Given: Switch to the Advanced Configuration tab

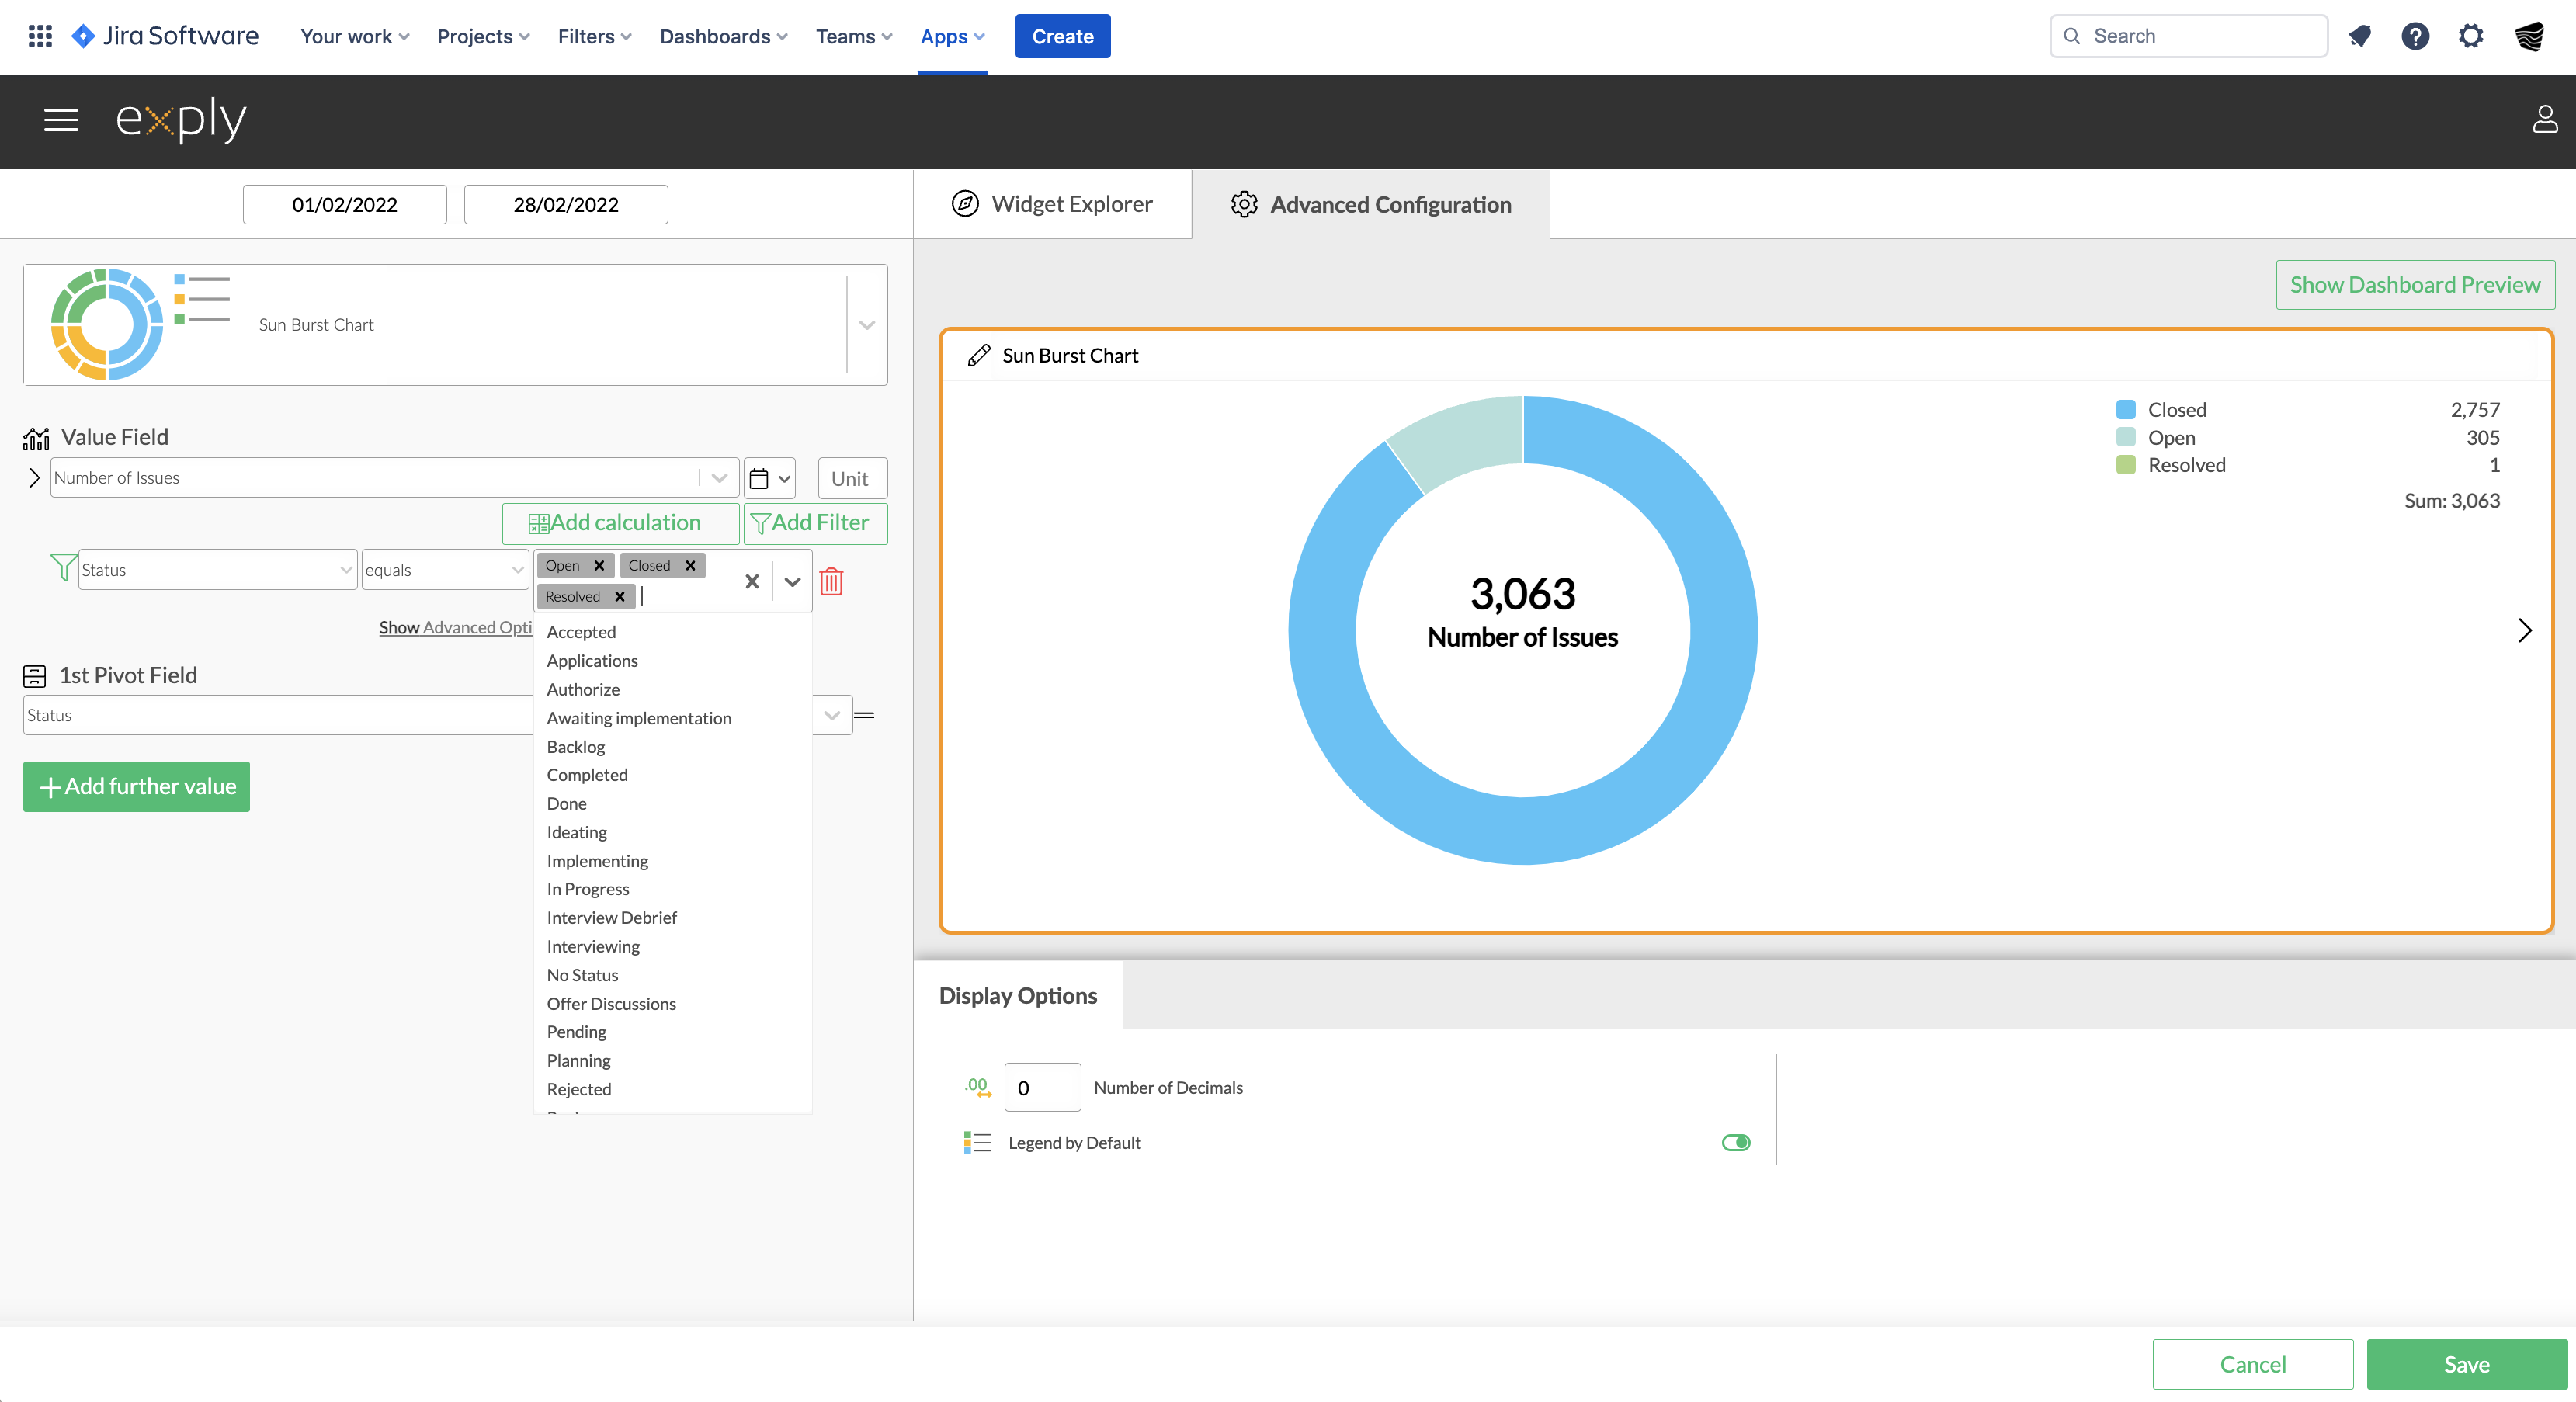Looking at the screenshot, I should [1390, 205].
